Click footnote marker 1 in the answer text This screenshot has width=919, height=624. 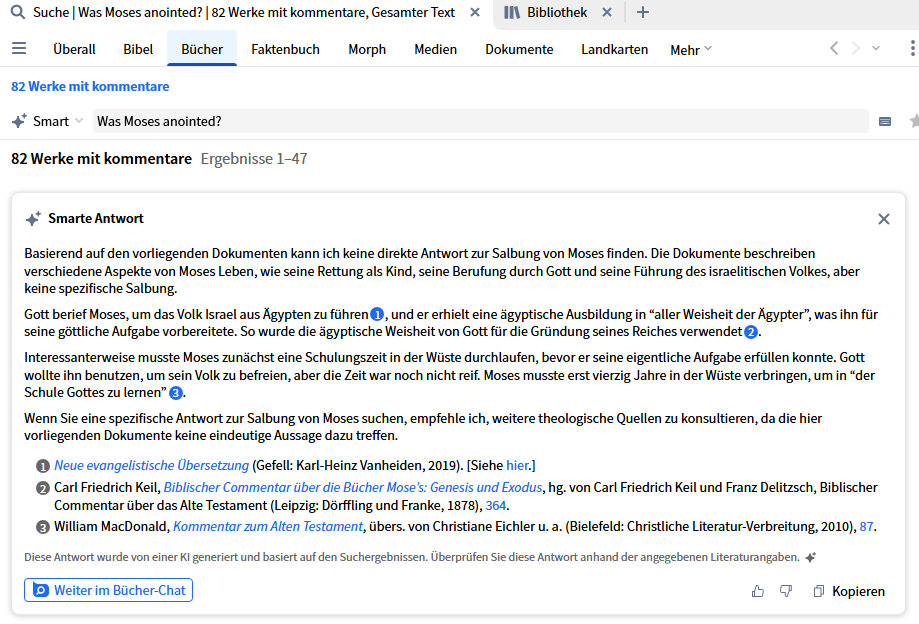(x=375, y=314)
